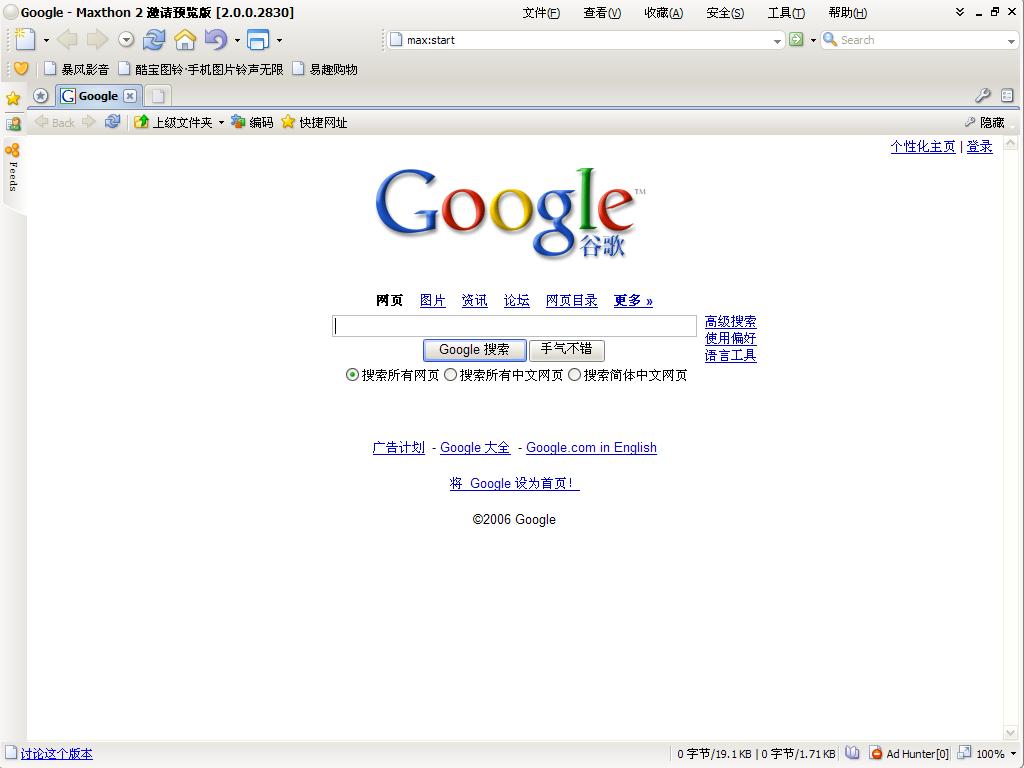Open the 文件 menu
This screenshot has height=768, width=1024.
[541, 12]
